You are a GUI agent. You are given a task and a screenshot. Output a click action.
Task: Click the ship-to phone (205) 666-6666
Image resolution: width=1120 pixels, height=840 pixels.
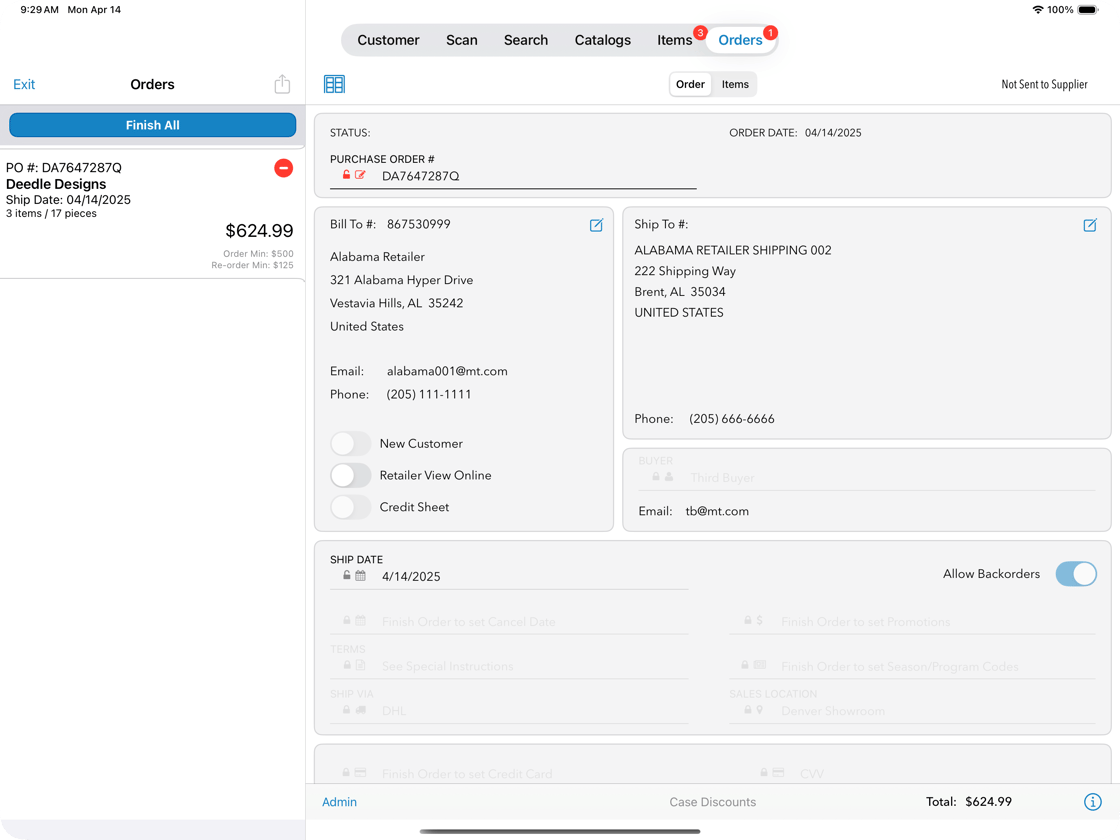click(x=731, y=419)
